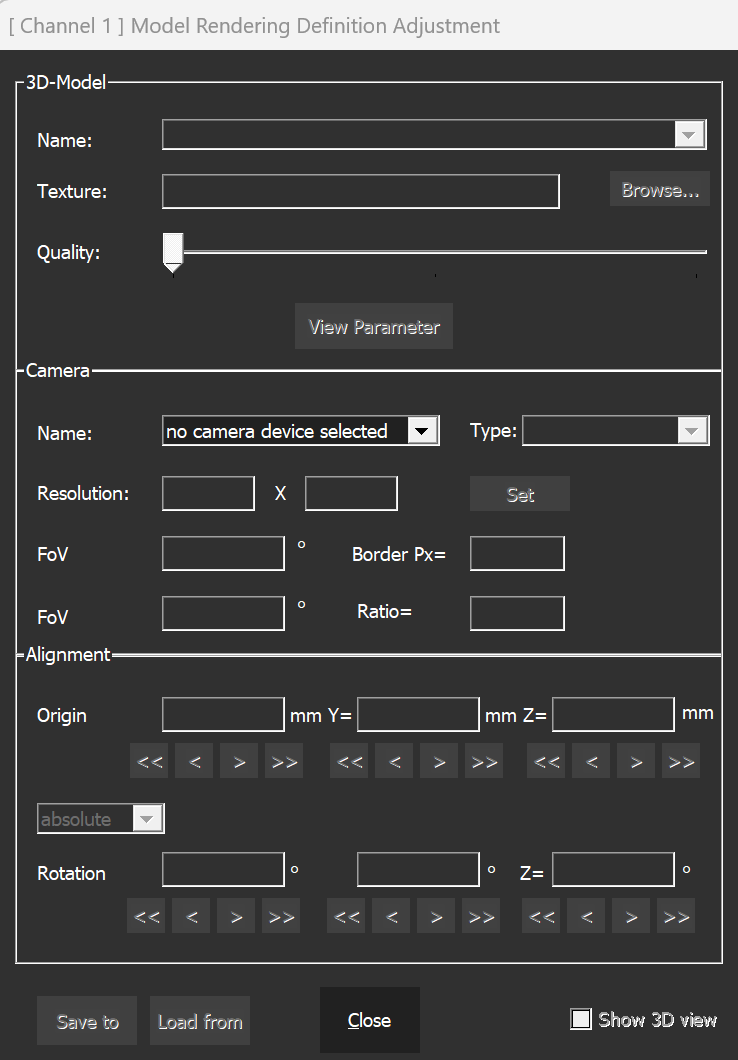Click the Texture path input field
The height and width of the screenshot is (1060, 738).
pyautogui.click(x=360, y=191)
